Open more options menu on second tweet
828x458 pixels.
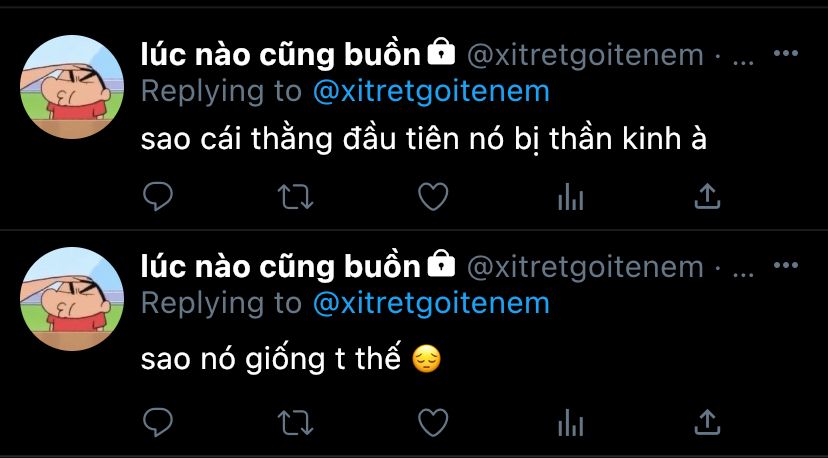[x=786, y=265]
